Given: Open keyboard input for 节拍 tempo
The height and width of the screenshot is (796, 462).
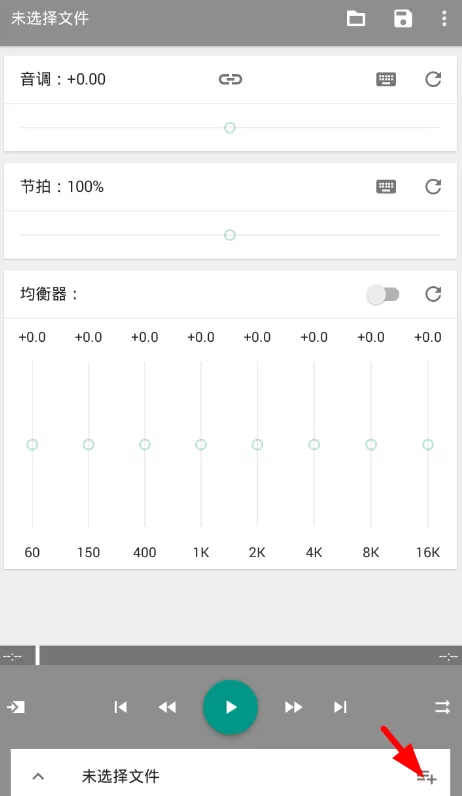Looking at the screenshot, I should coord(386,187).
